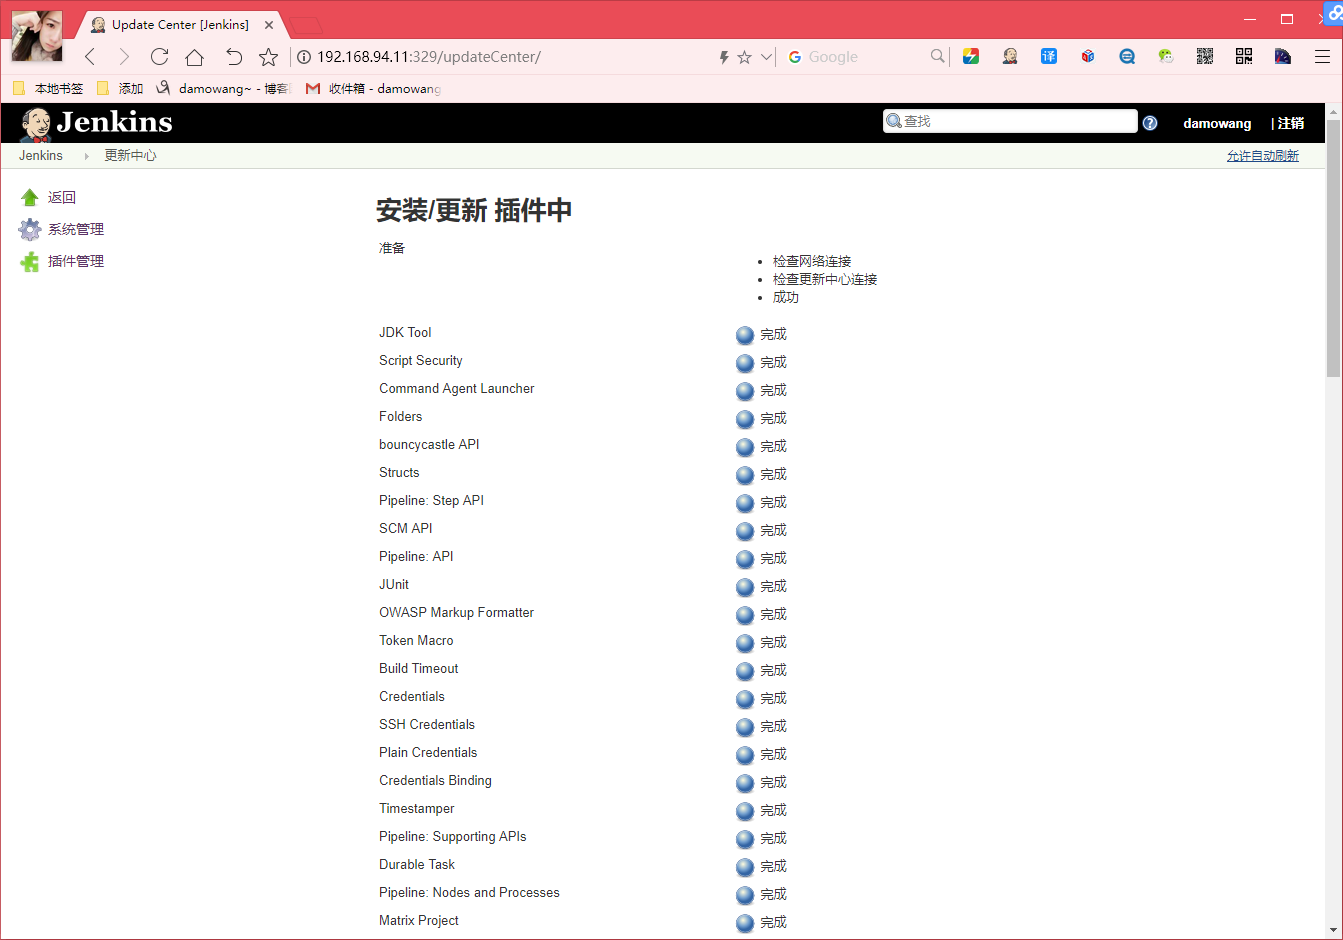Open 系统管理 in the sidebar
This screenshot has height=940, width=1343.
pos(76,229)
